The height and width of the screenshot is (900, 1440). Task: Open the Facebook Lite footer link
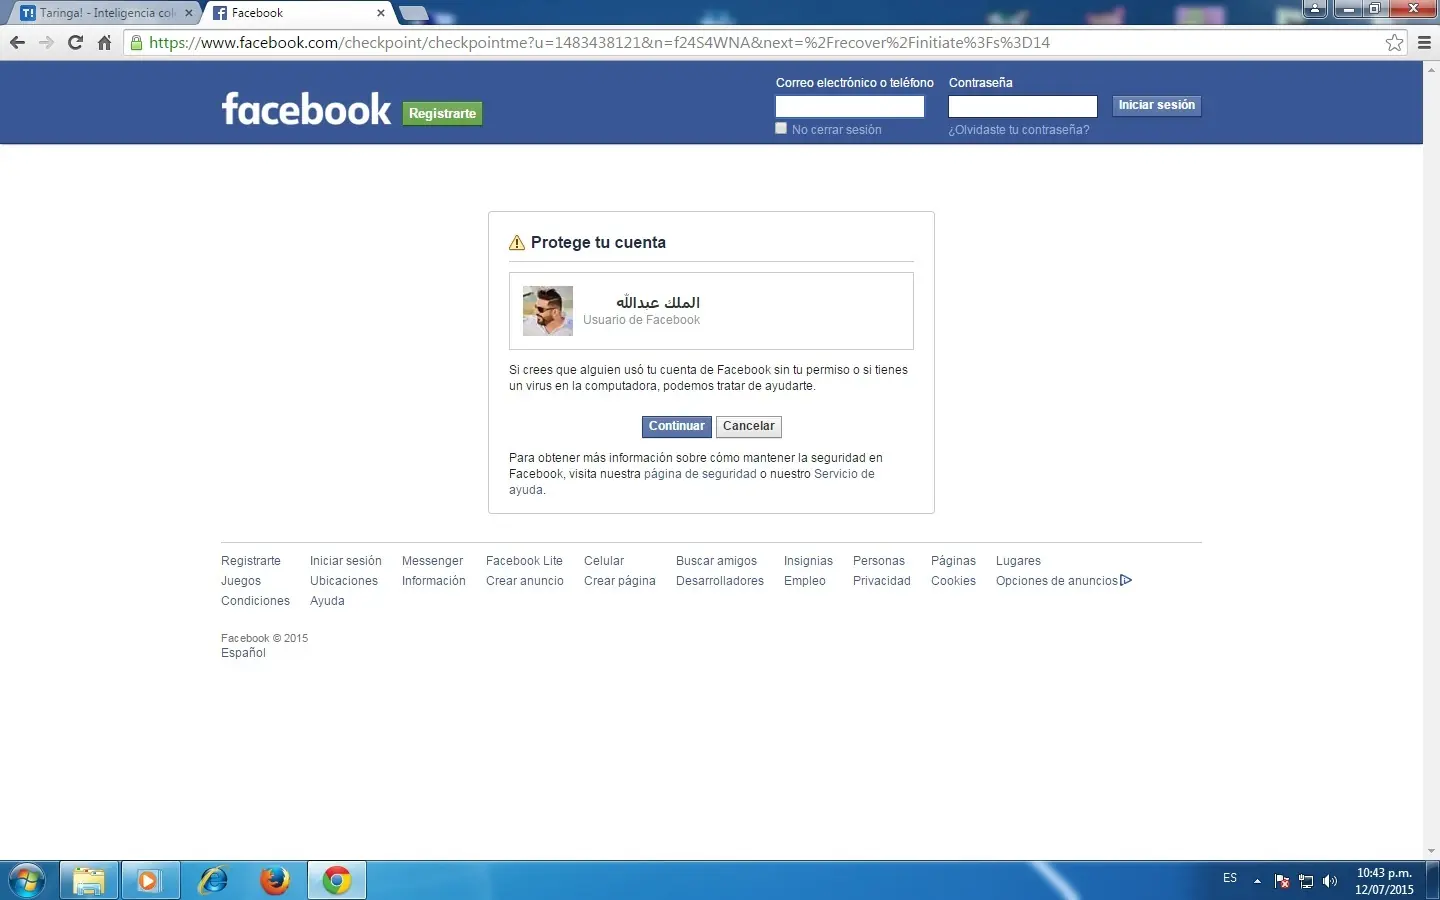click(524, 561)
